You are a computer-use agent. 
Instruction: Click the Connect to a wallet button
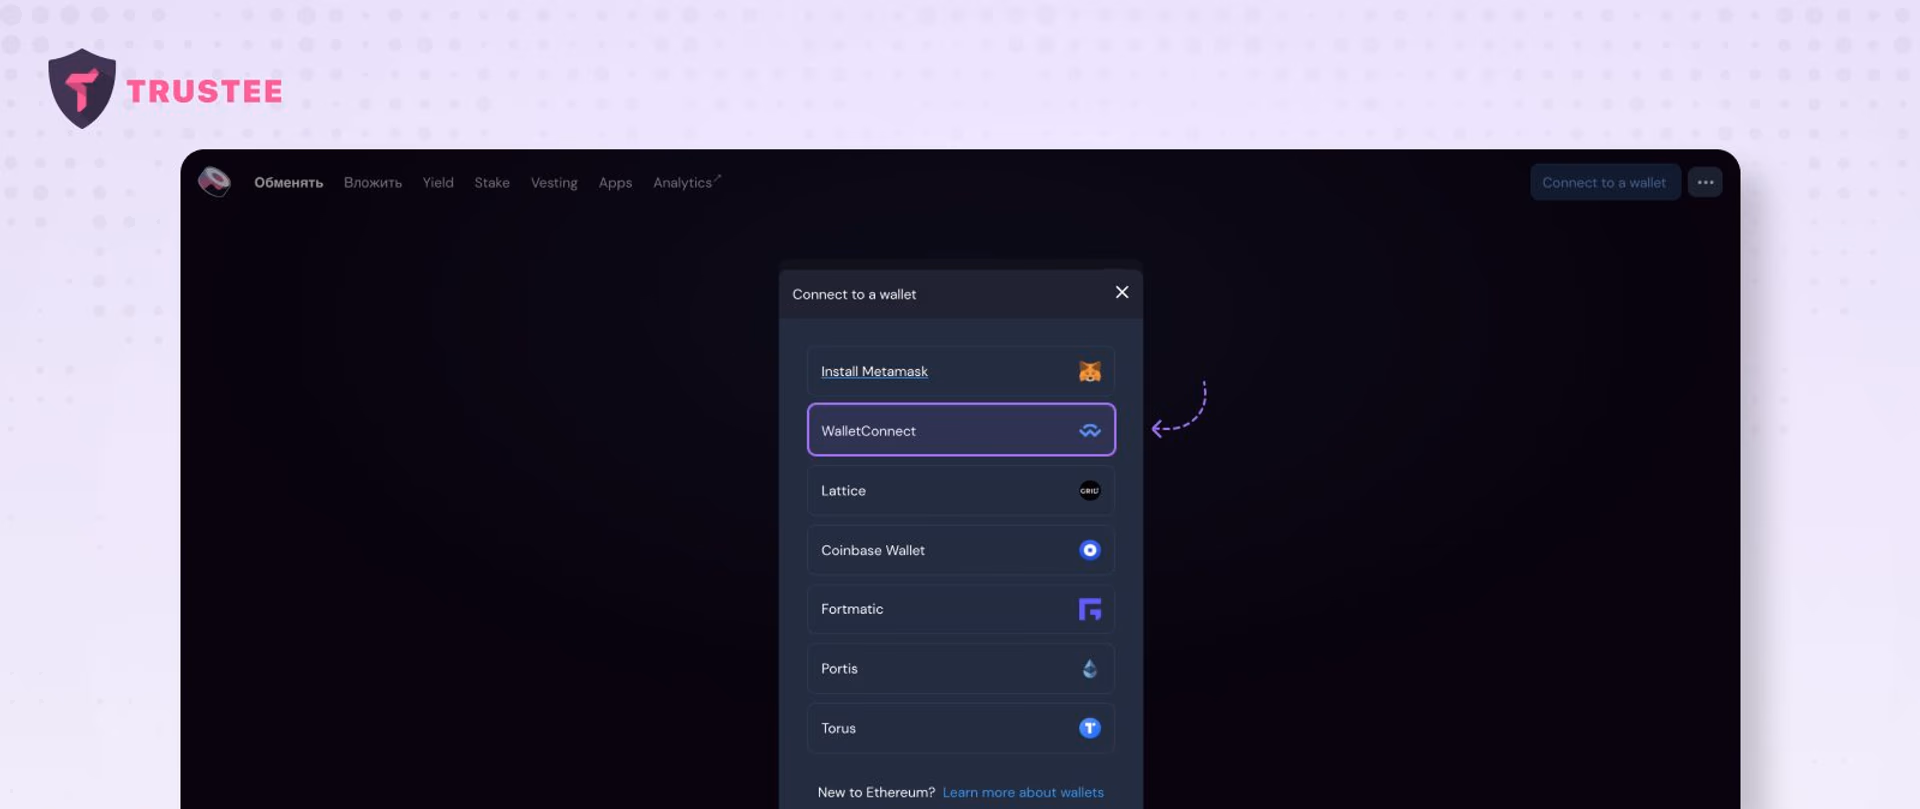[x=1604, y=182]
